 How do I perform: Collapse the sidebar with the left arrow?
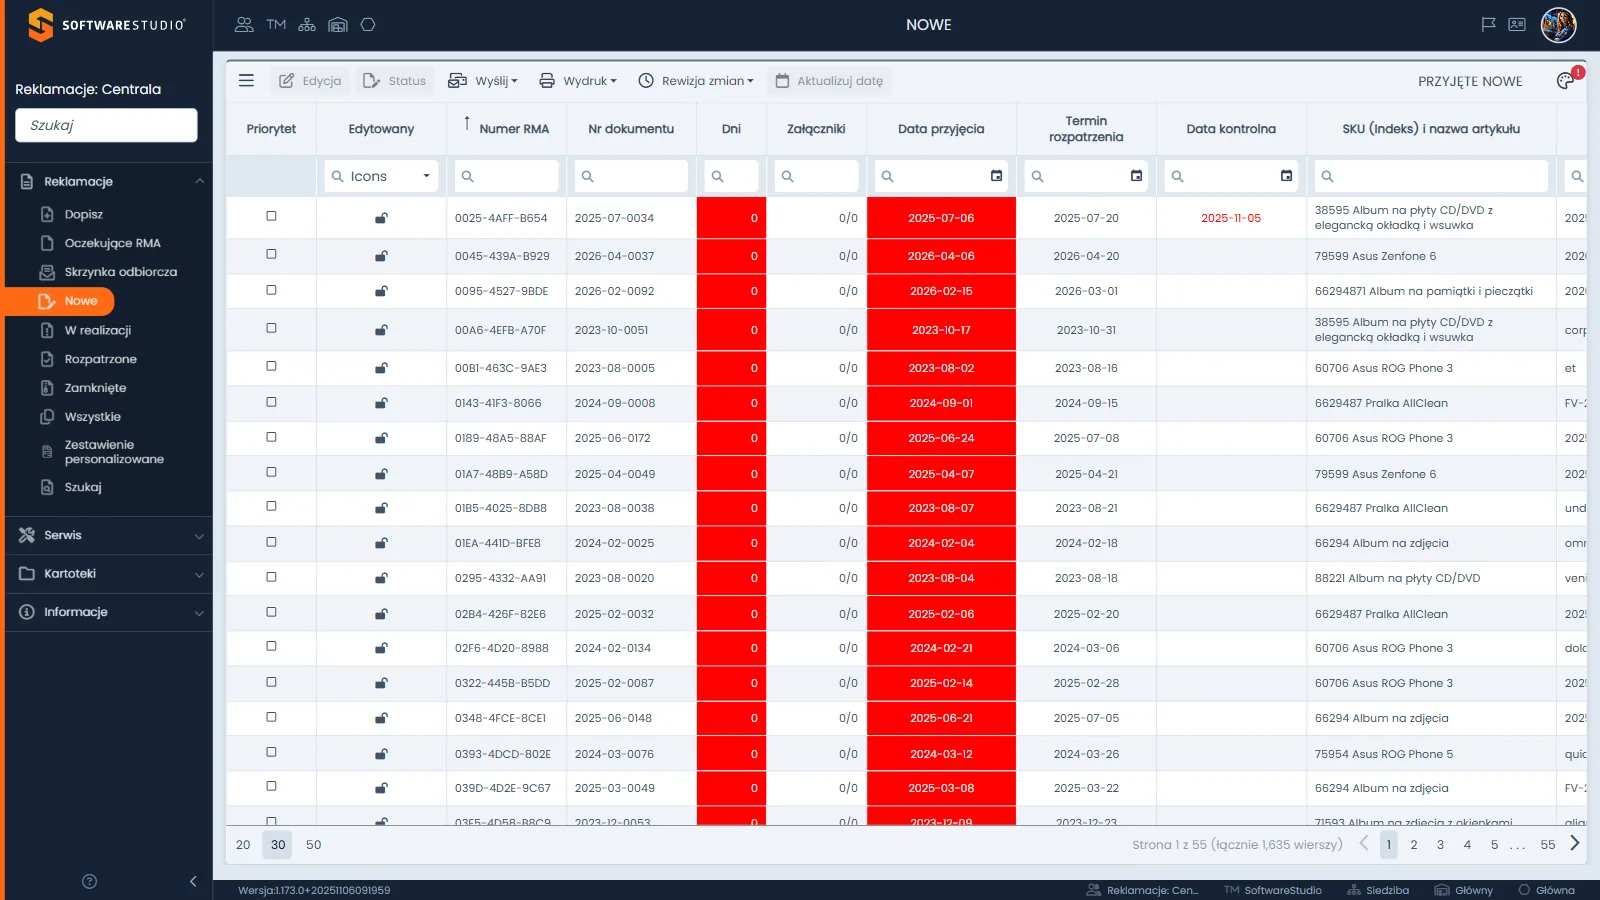pos(193,881)
